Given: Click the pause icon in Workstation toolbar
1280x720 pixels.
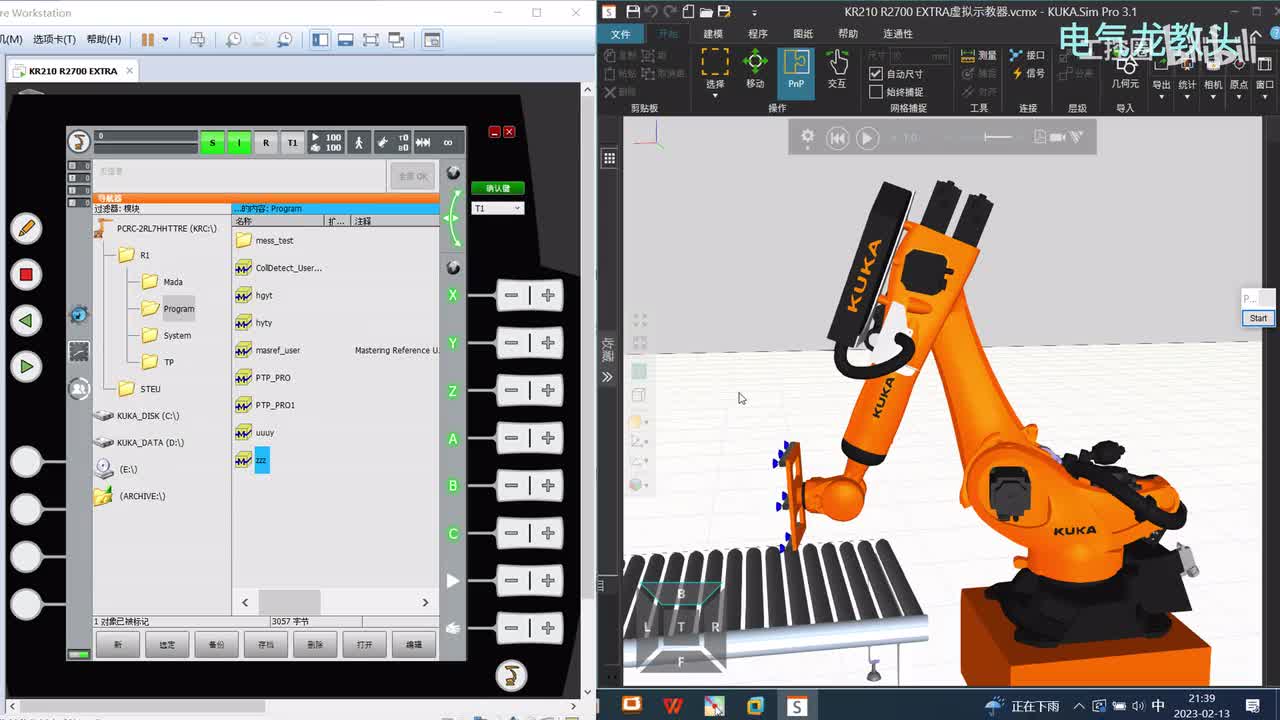Looking at the screenshot, I should 148,40.
